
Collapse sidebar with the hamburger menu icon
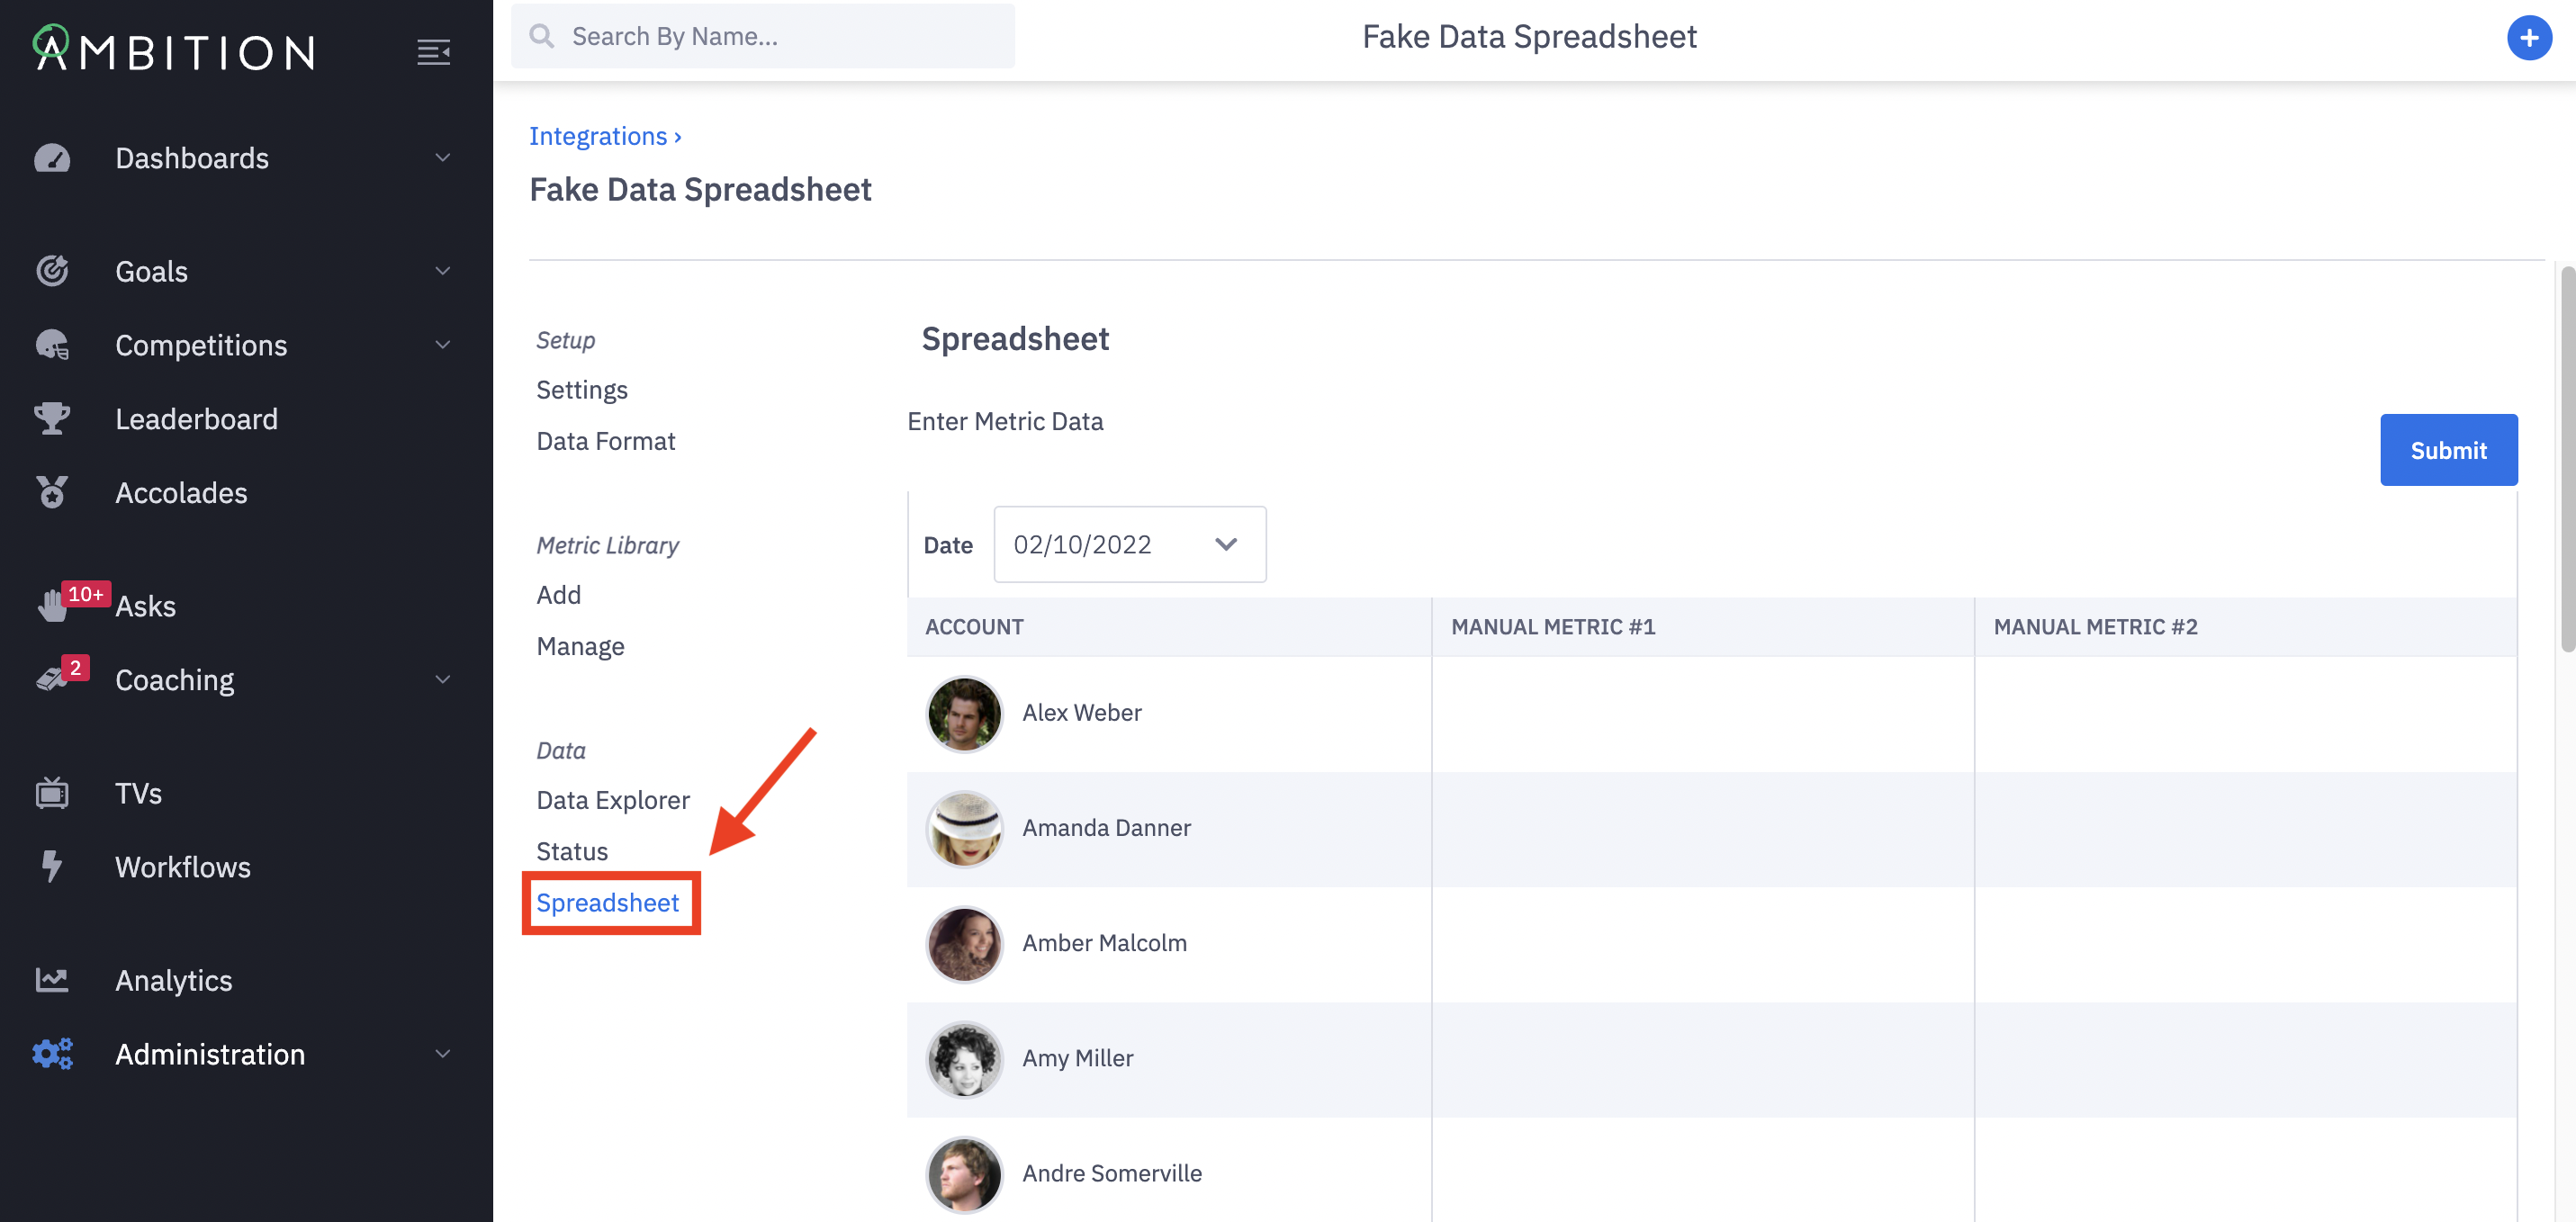(x=433, y=52)
